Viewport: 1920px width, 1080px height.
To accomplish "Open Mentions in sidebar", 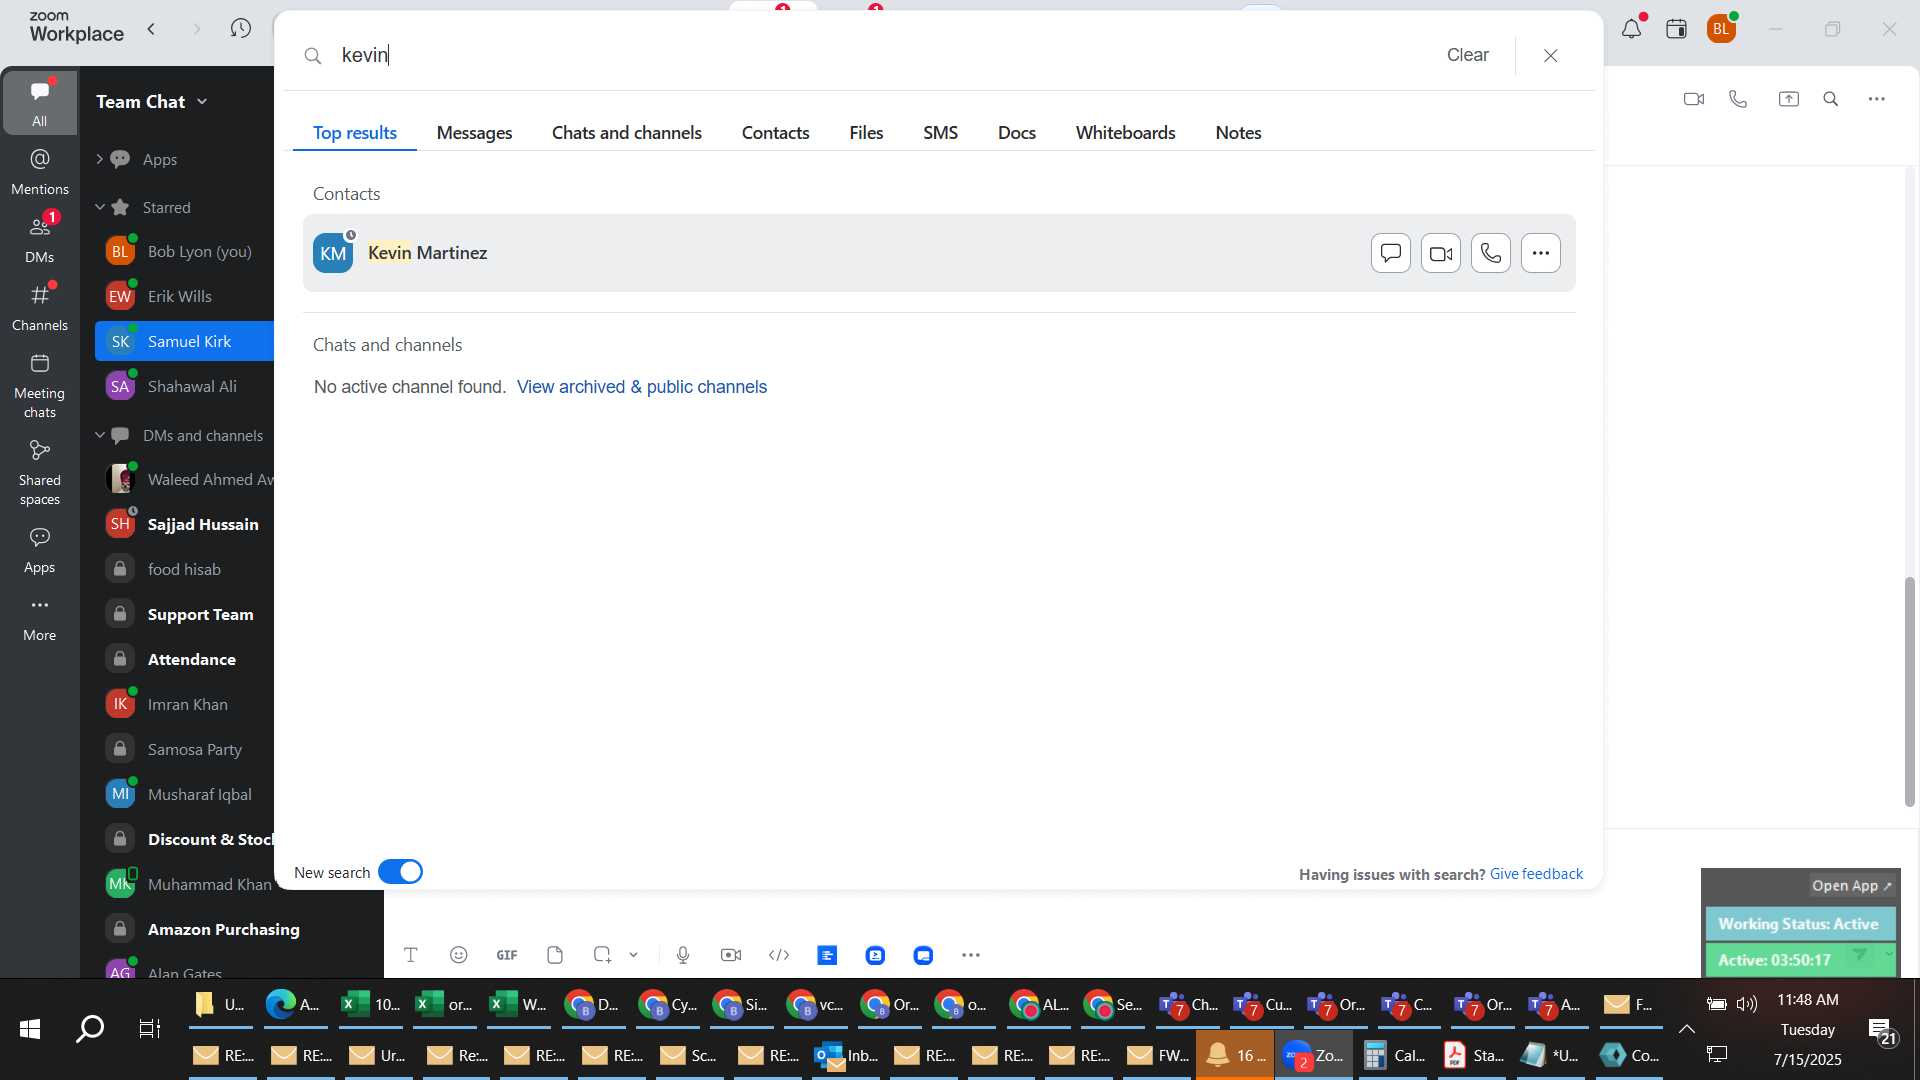I will pyautogui.click(x=39, y=172).
